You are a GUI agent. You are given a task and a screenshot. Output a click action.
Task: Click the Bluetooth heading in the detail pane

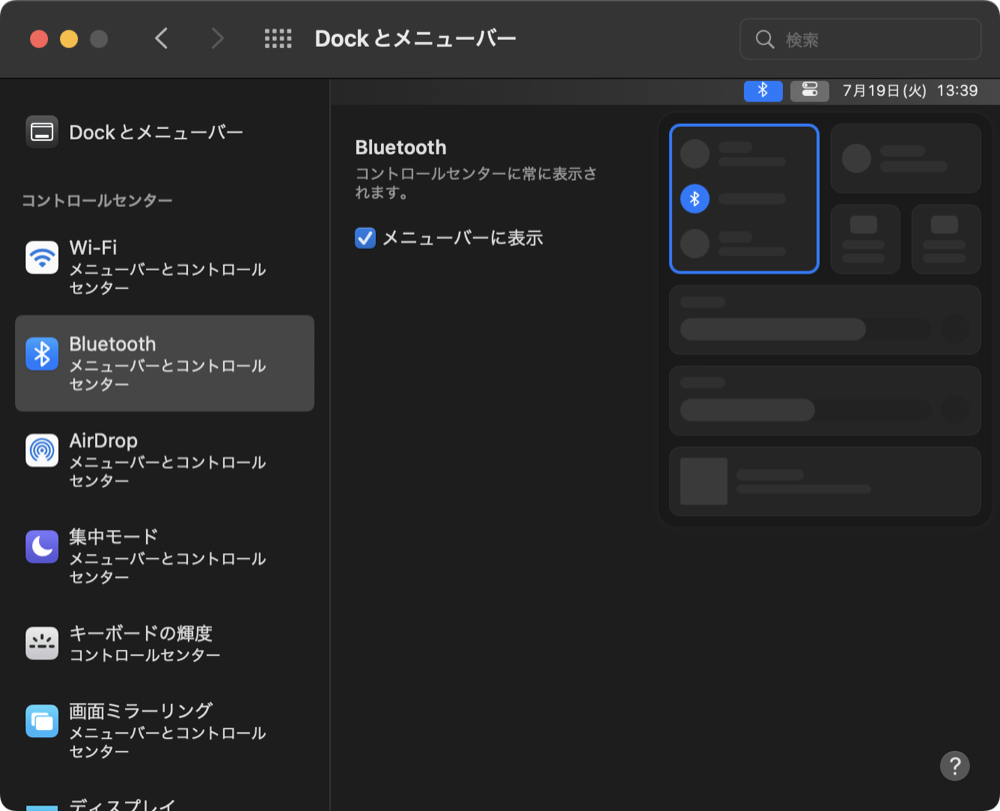[x=401, y=147]
